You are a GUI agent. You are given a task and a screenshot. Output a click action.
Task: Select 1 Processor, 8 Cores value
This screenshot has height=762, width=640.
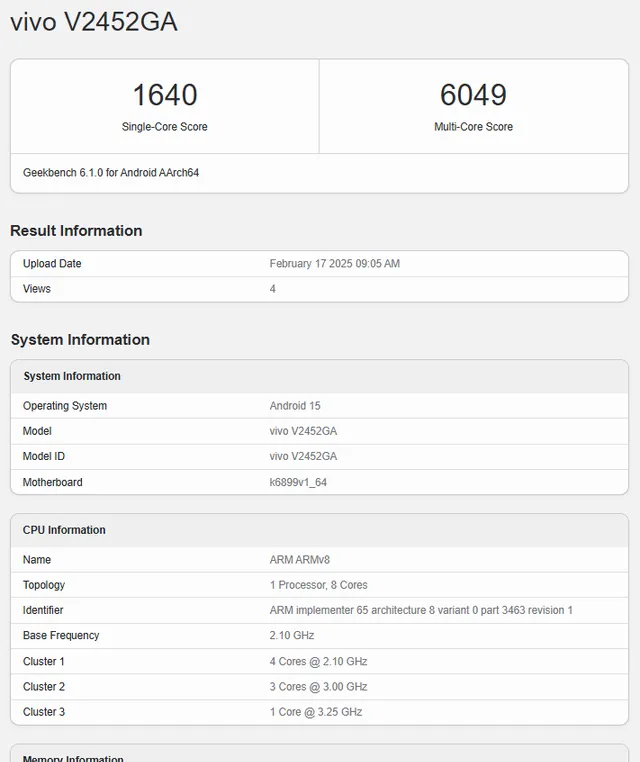[319, 585]
